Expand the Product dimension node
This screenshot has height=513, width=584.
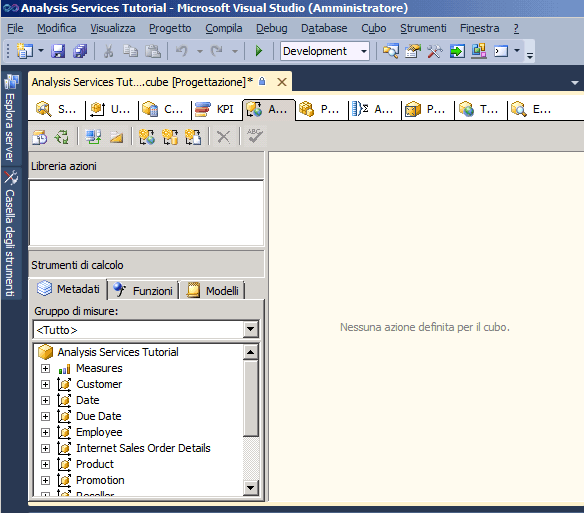[x=45, y=465]
